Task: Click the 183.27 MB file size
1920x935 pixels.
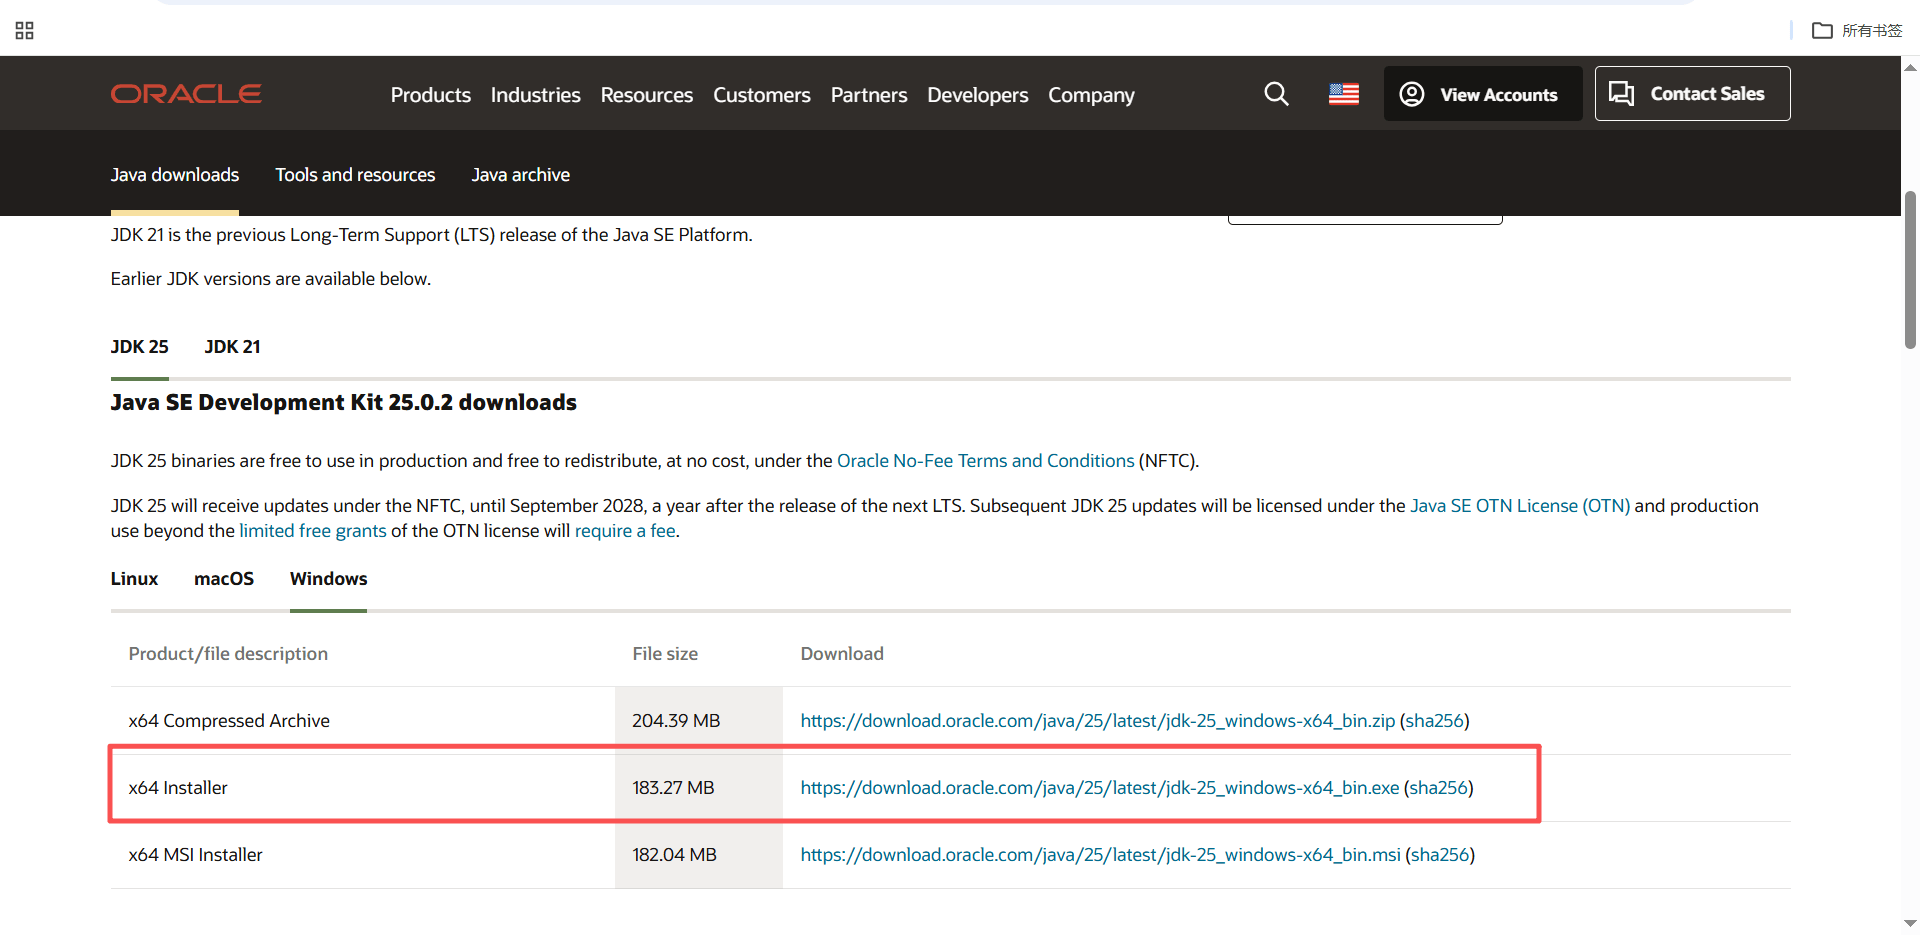Action: tap(673, 788)
